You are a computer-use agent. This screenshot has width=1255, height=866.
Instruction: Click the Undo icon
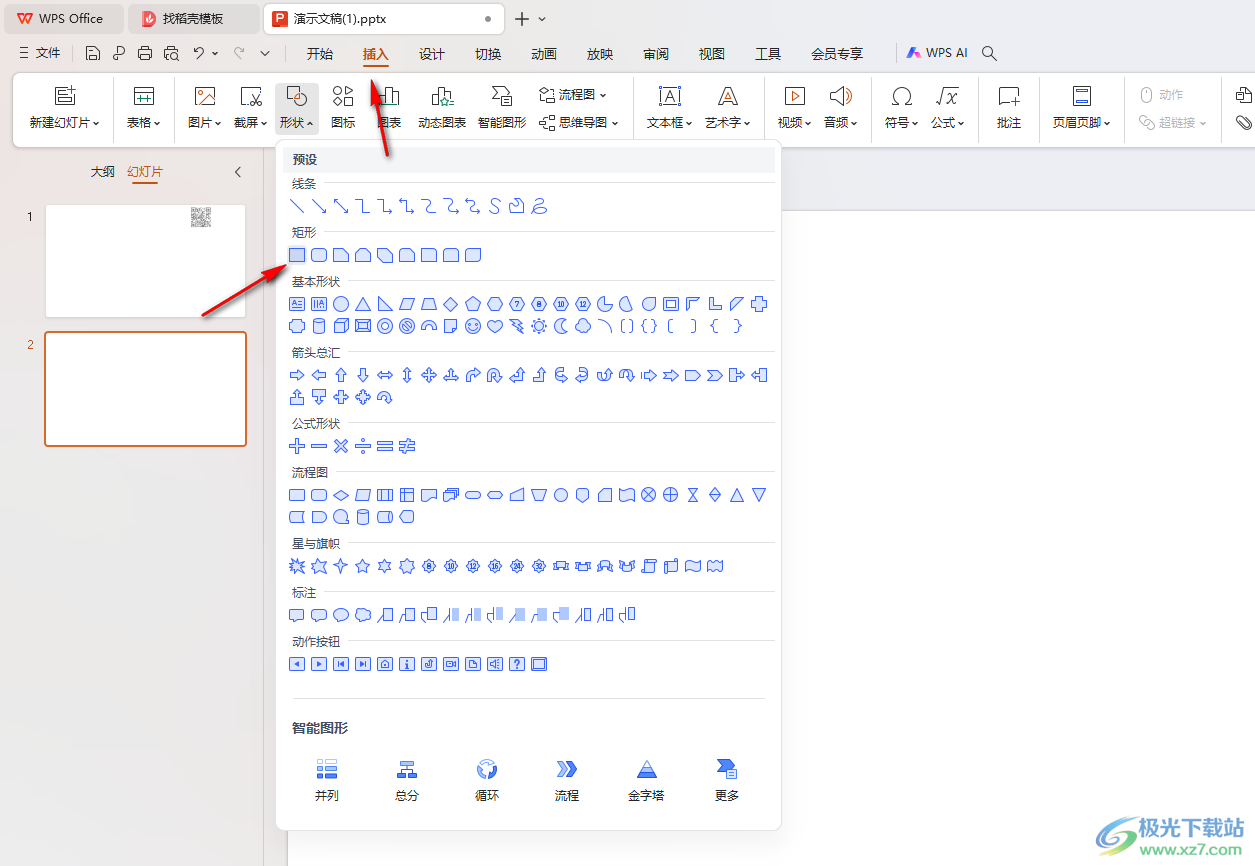[x=199, y=53]
